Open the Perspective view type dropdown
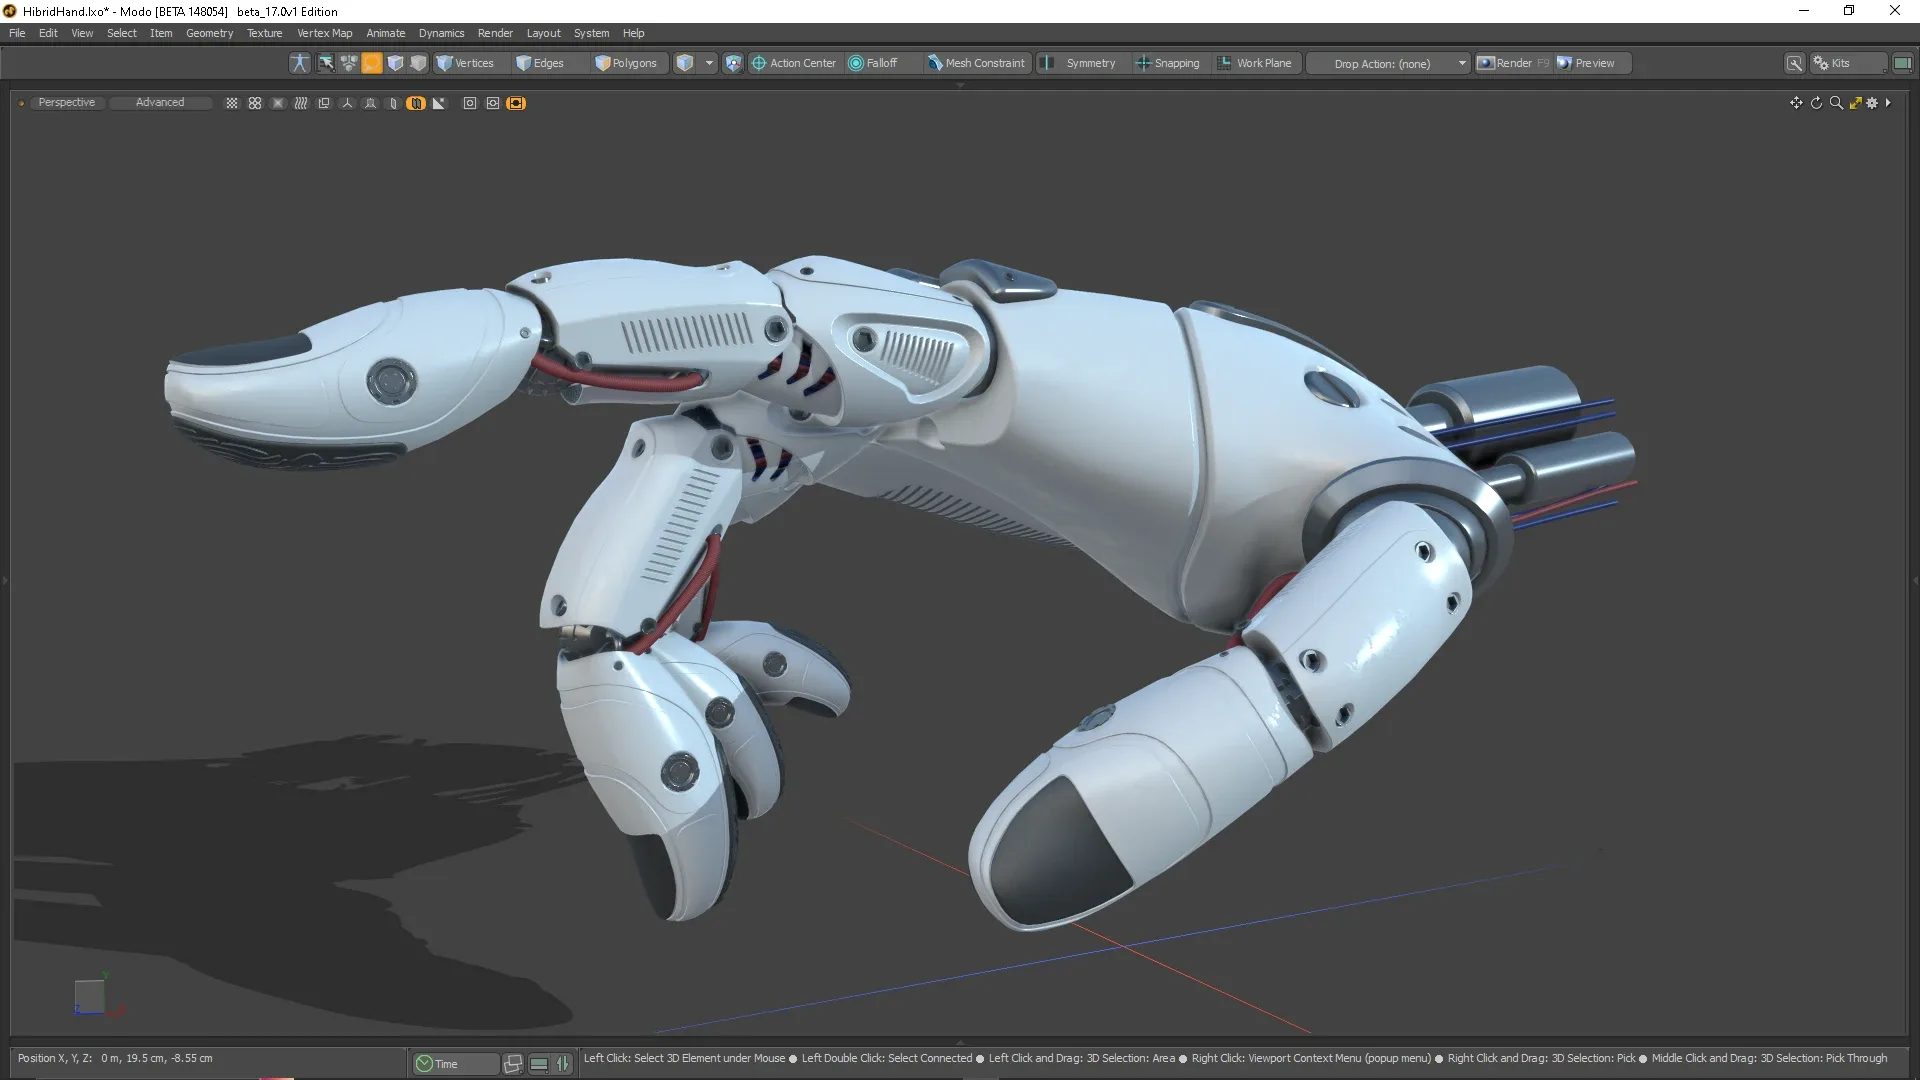This screenshot has height=1080, width=1920. pos(67,103)
